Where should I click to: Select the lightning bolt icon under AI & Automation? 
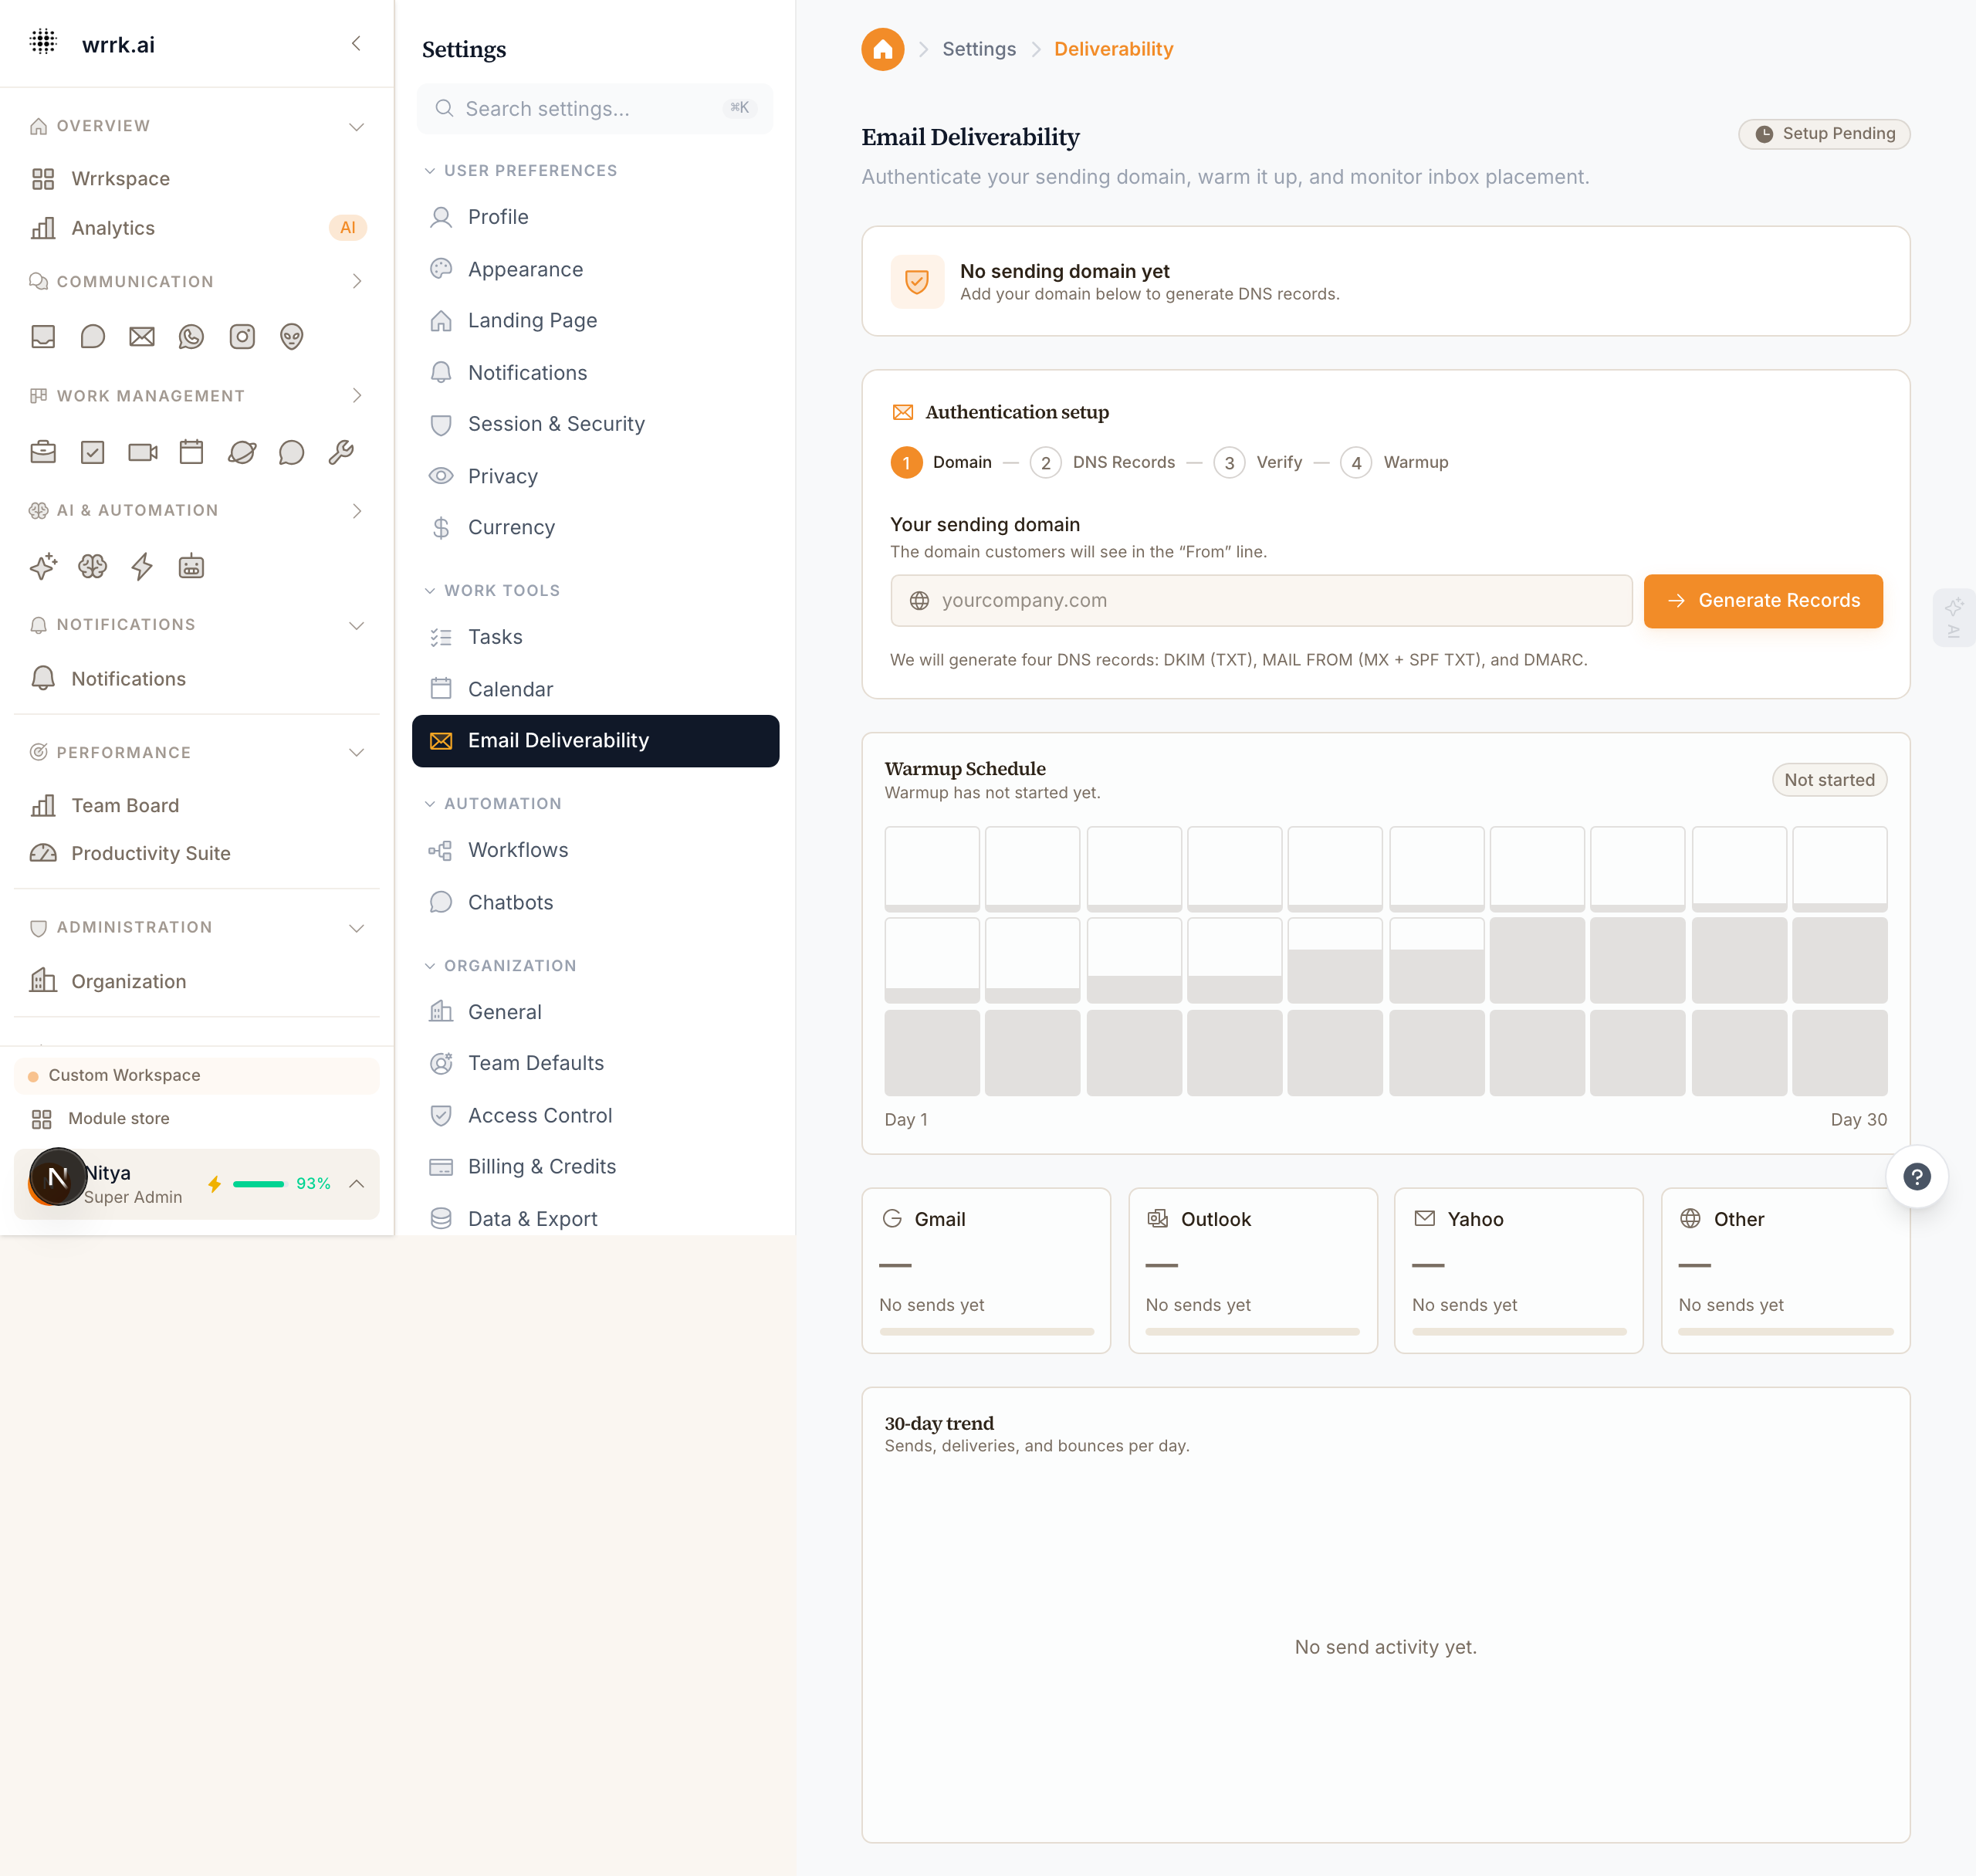[142, 567]
